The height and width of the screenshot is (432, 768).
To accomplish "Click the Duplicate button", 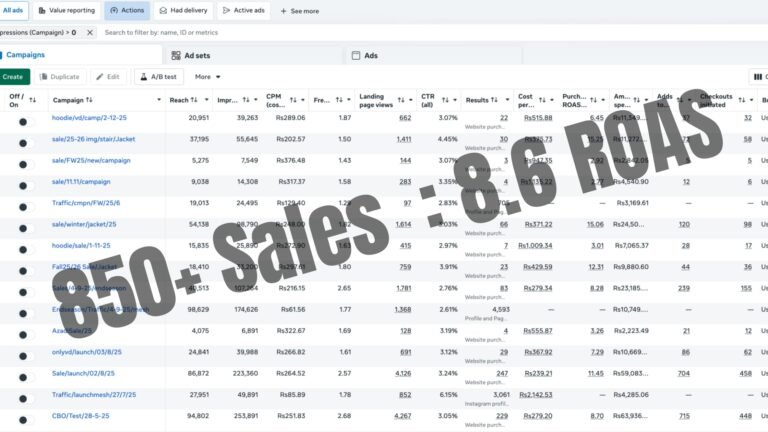I will [60, 77].
